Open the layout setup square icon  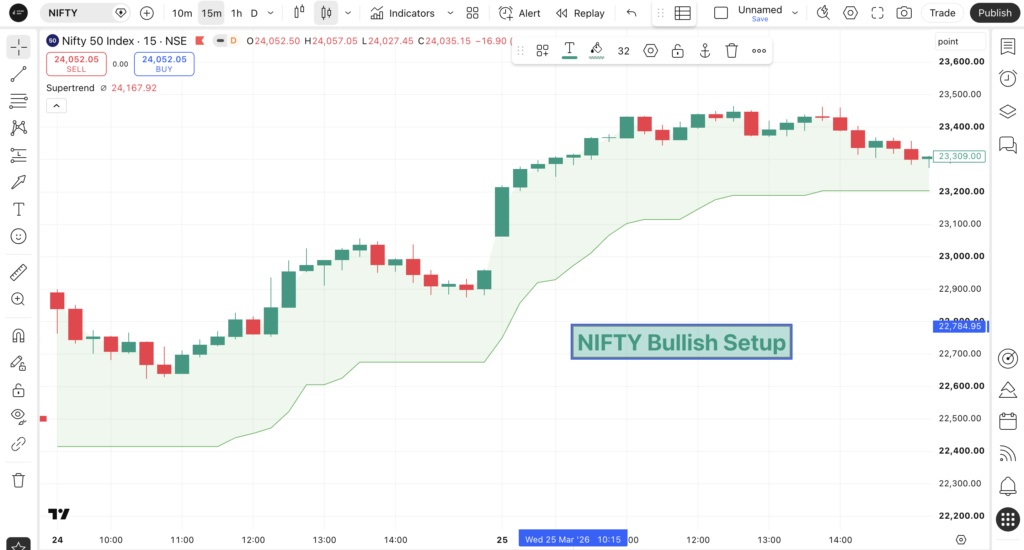pos(721,13)
